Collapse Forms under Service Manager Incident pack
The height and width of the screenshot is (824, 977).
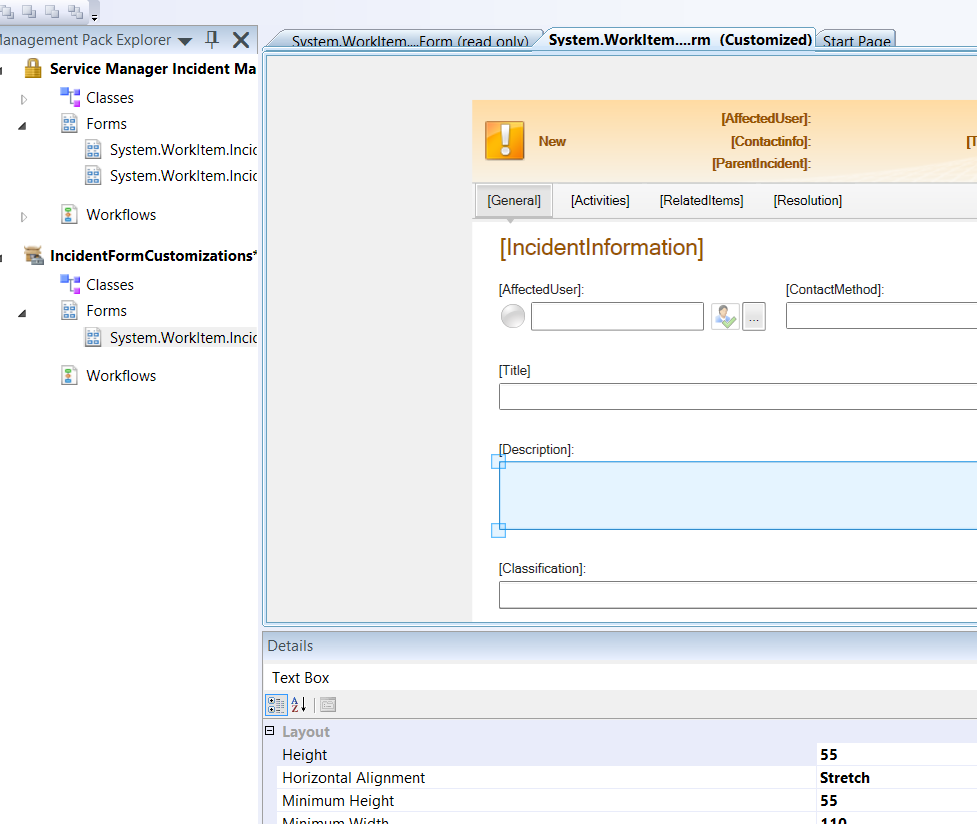point(22,125)
